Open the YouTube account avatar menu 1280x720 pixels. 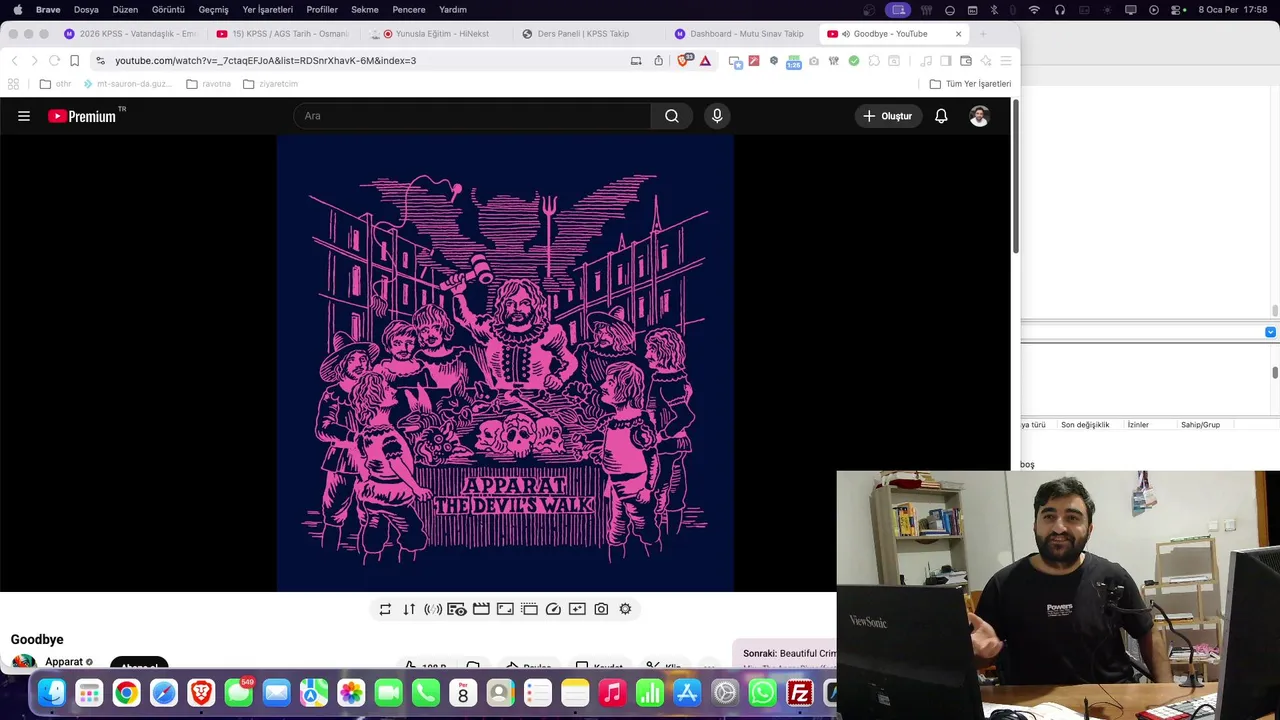coord(979,116)
